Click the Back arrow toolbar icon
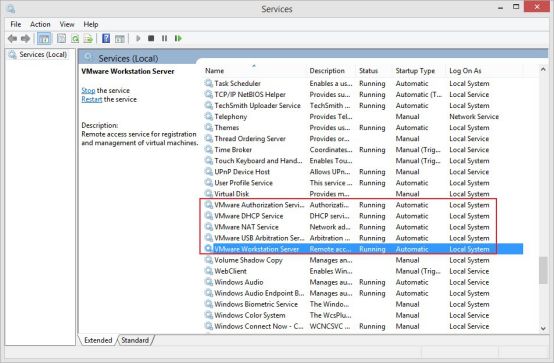The width and height of the screenshot is (554, 364). [x=12, y=39]
